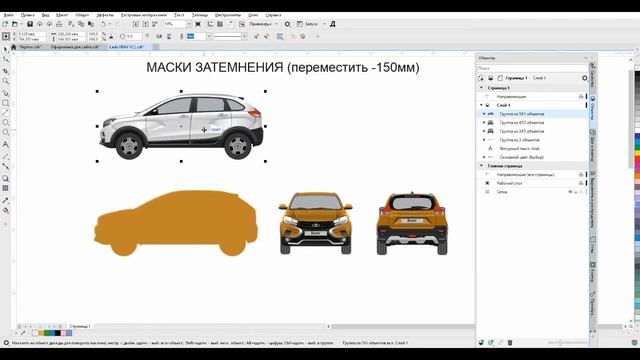Select the Ellipse tool in the toolbox
The image size is (640, 360).
[5, 122]
